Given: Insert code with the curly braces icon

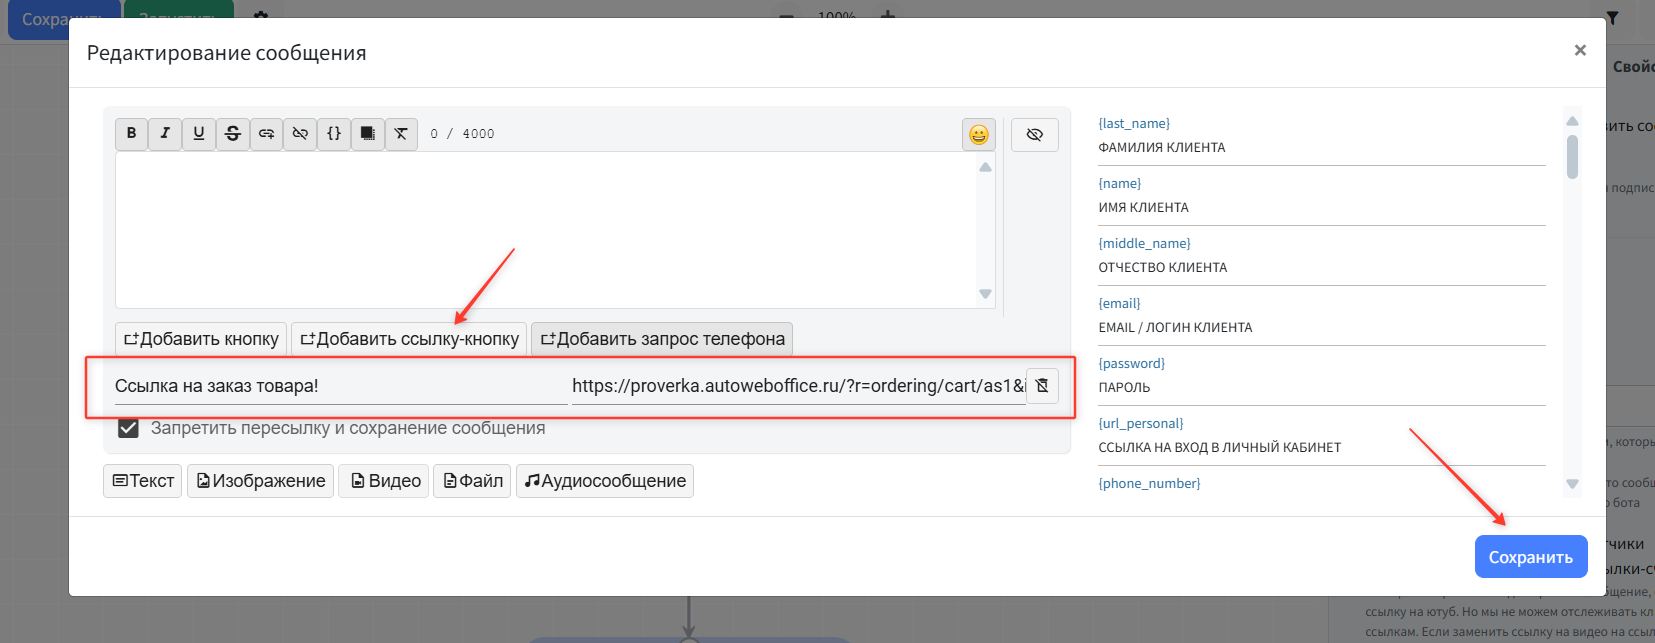Looking at the screenshot, I should (334, 133).
